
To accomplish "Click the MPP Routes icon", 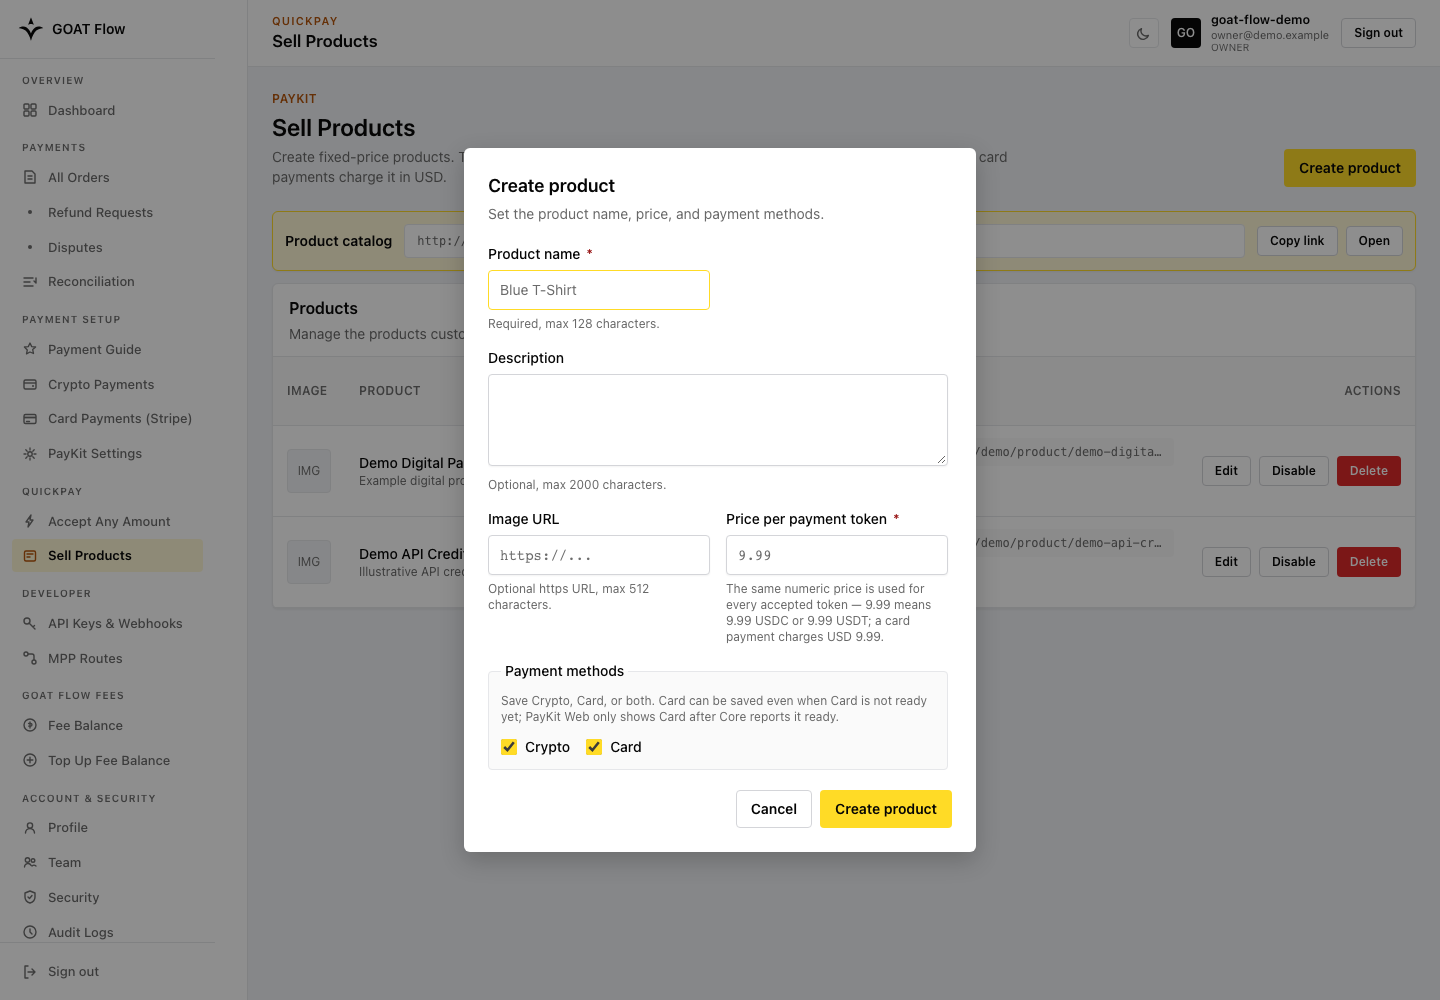I will click(x=30, y=659).
